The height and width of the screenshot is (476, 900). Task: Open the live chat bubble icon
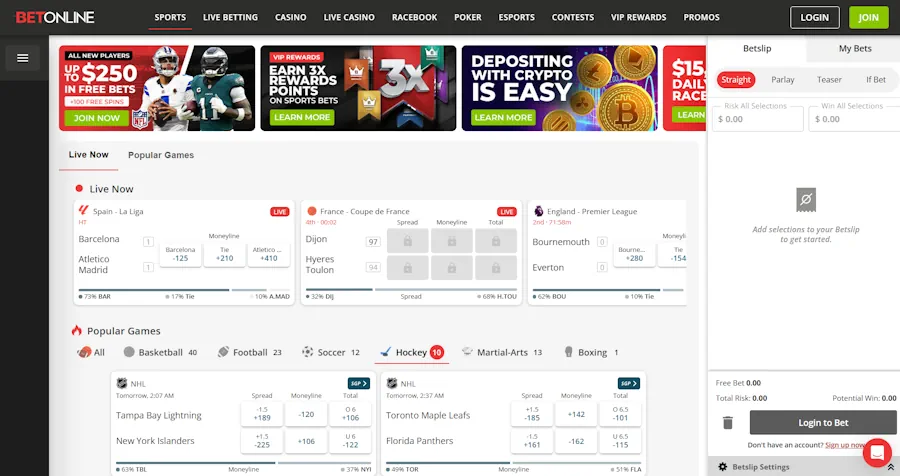[877, 453]
